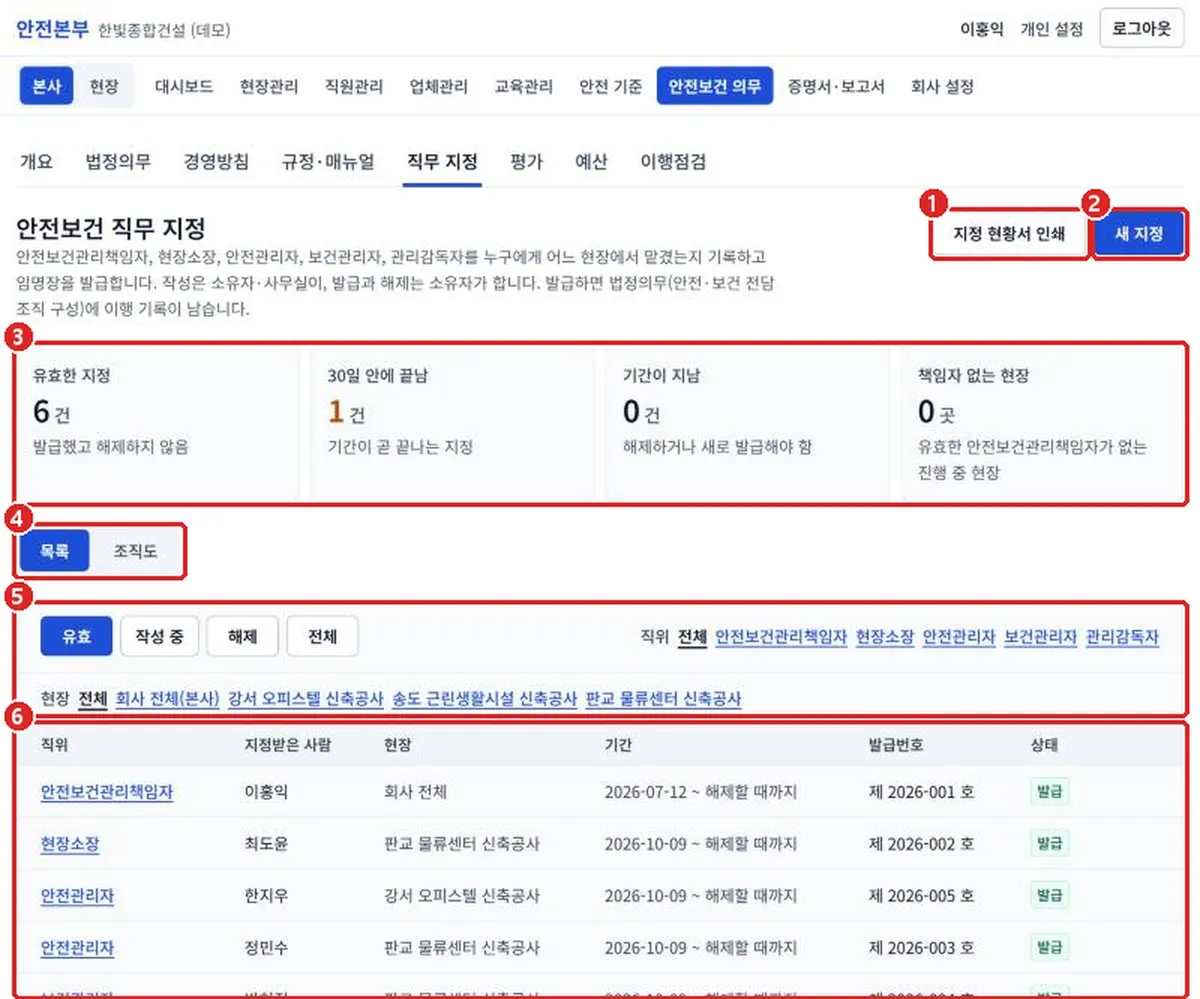1200x999 pixels.
Task: Click the 새 지정 button
Action: coord(1139,236)
